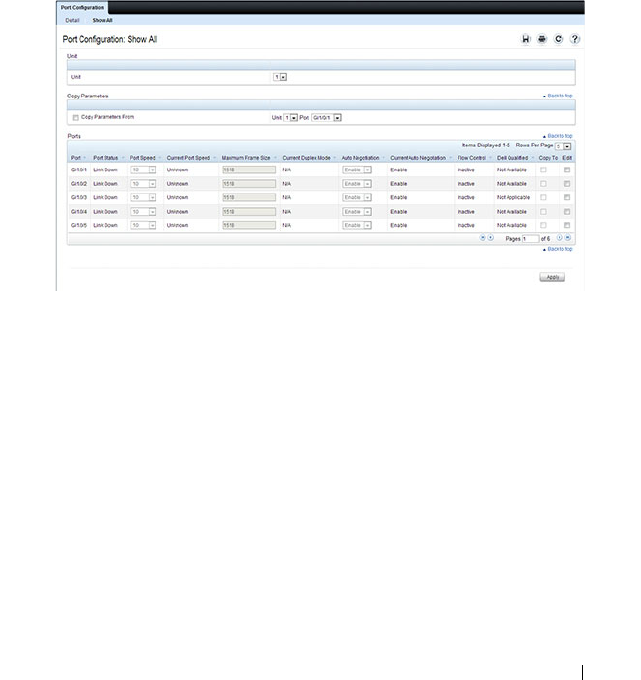Sort by Dell Qualified column arrow
The height and width of the screenshot is (680, 641).
(x=533, y=158)
